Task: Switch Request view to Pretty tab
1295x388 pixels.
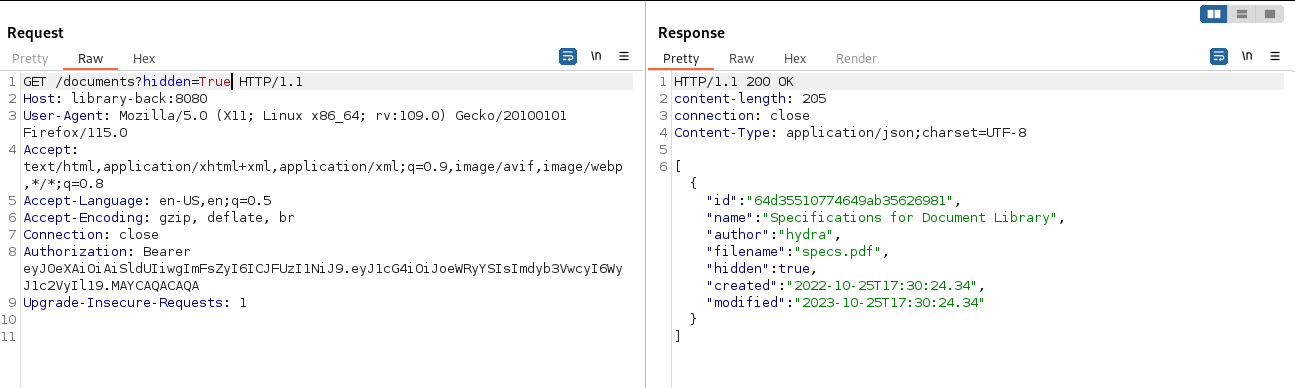Action: [x=30, y=59]
